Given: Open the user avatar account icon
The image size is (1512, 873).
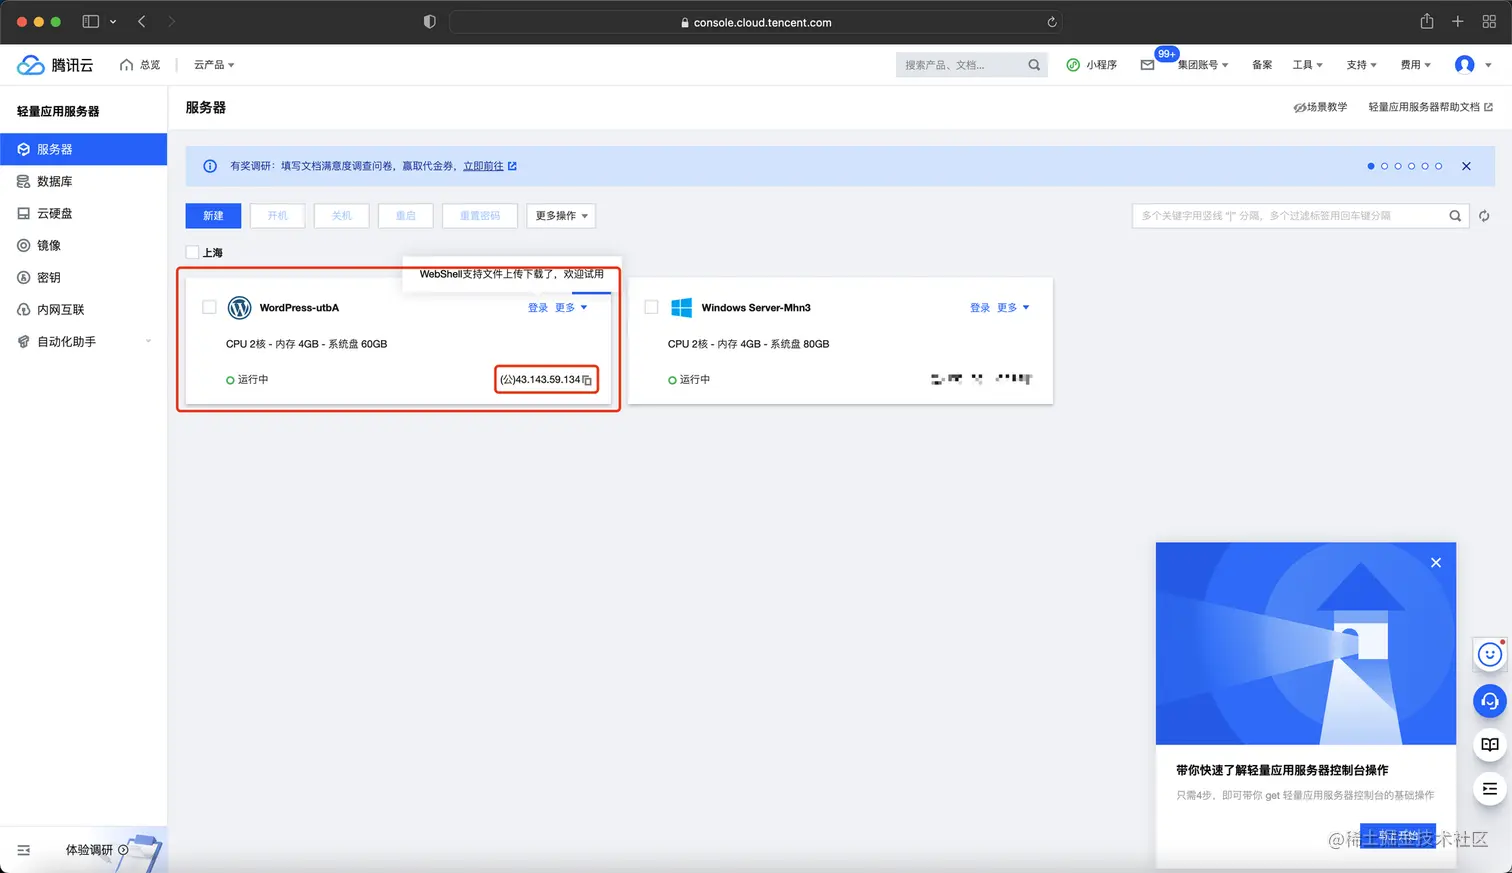Looking at the screenshot, I should [1465, 65].
